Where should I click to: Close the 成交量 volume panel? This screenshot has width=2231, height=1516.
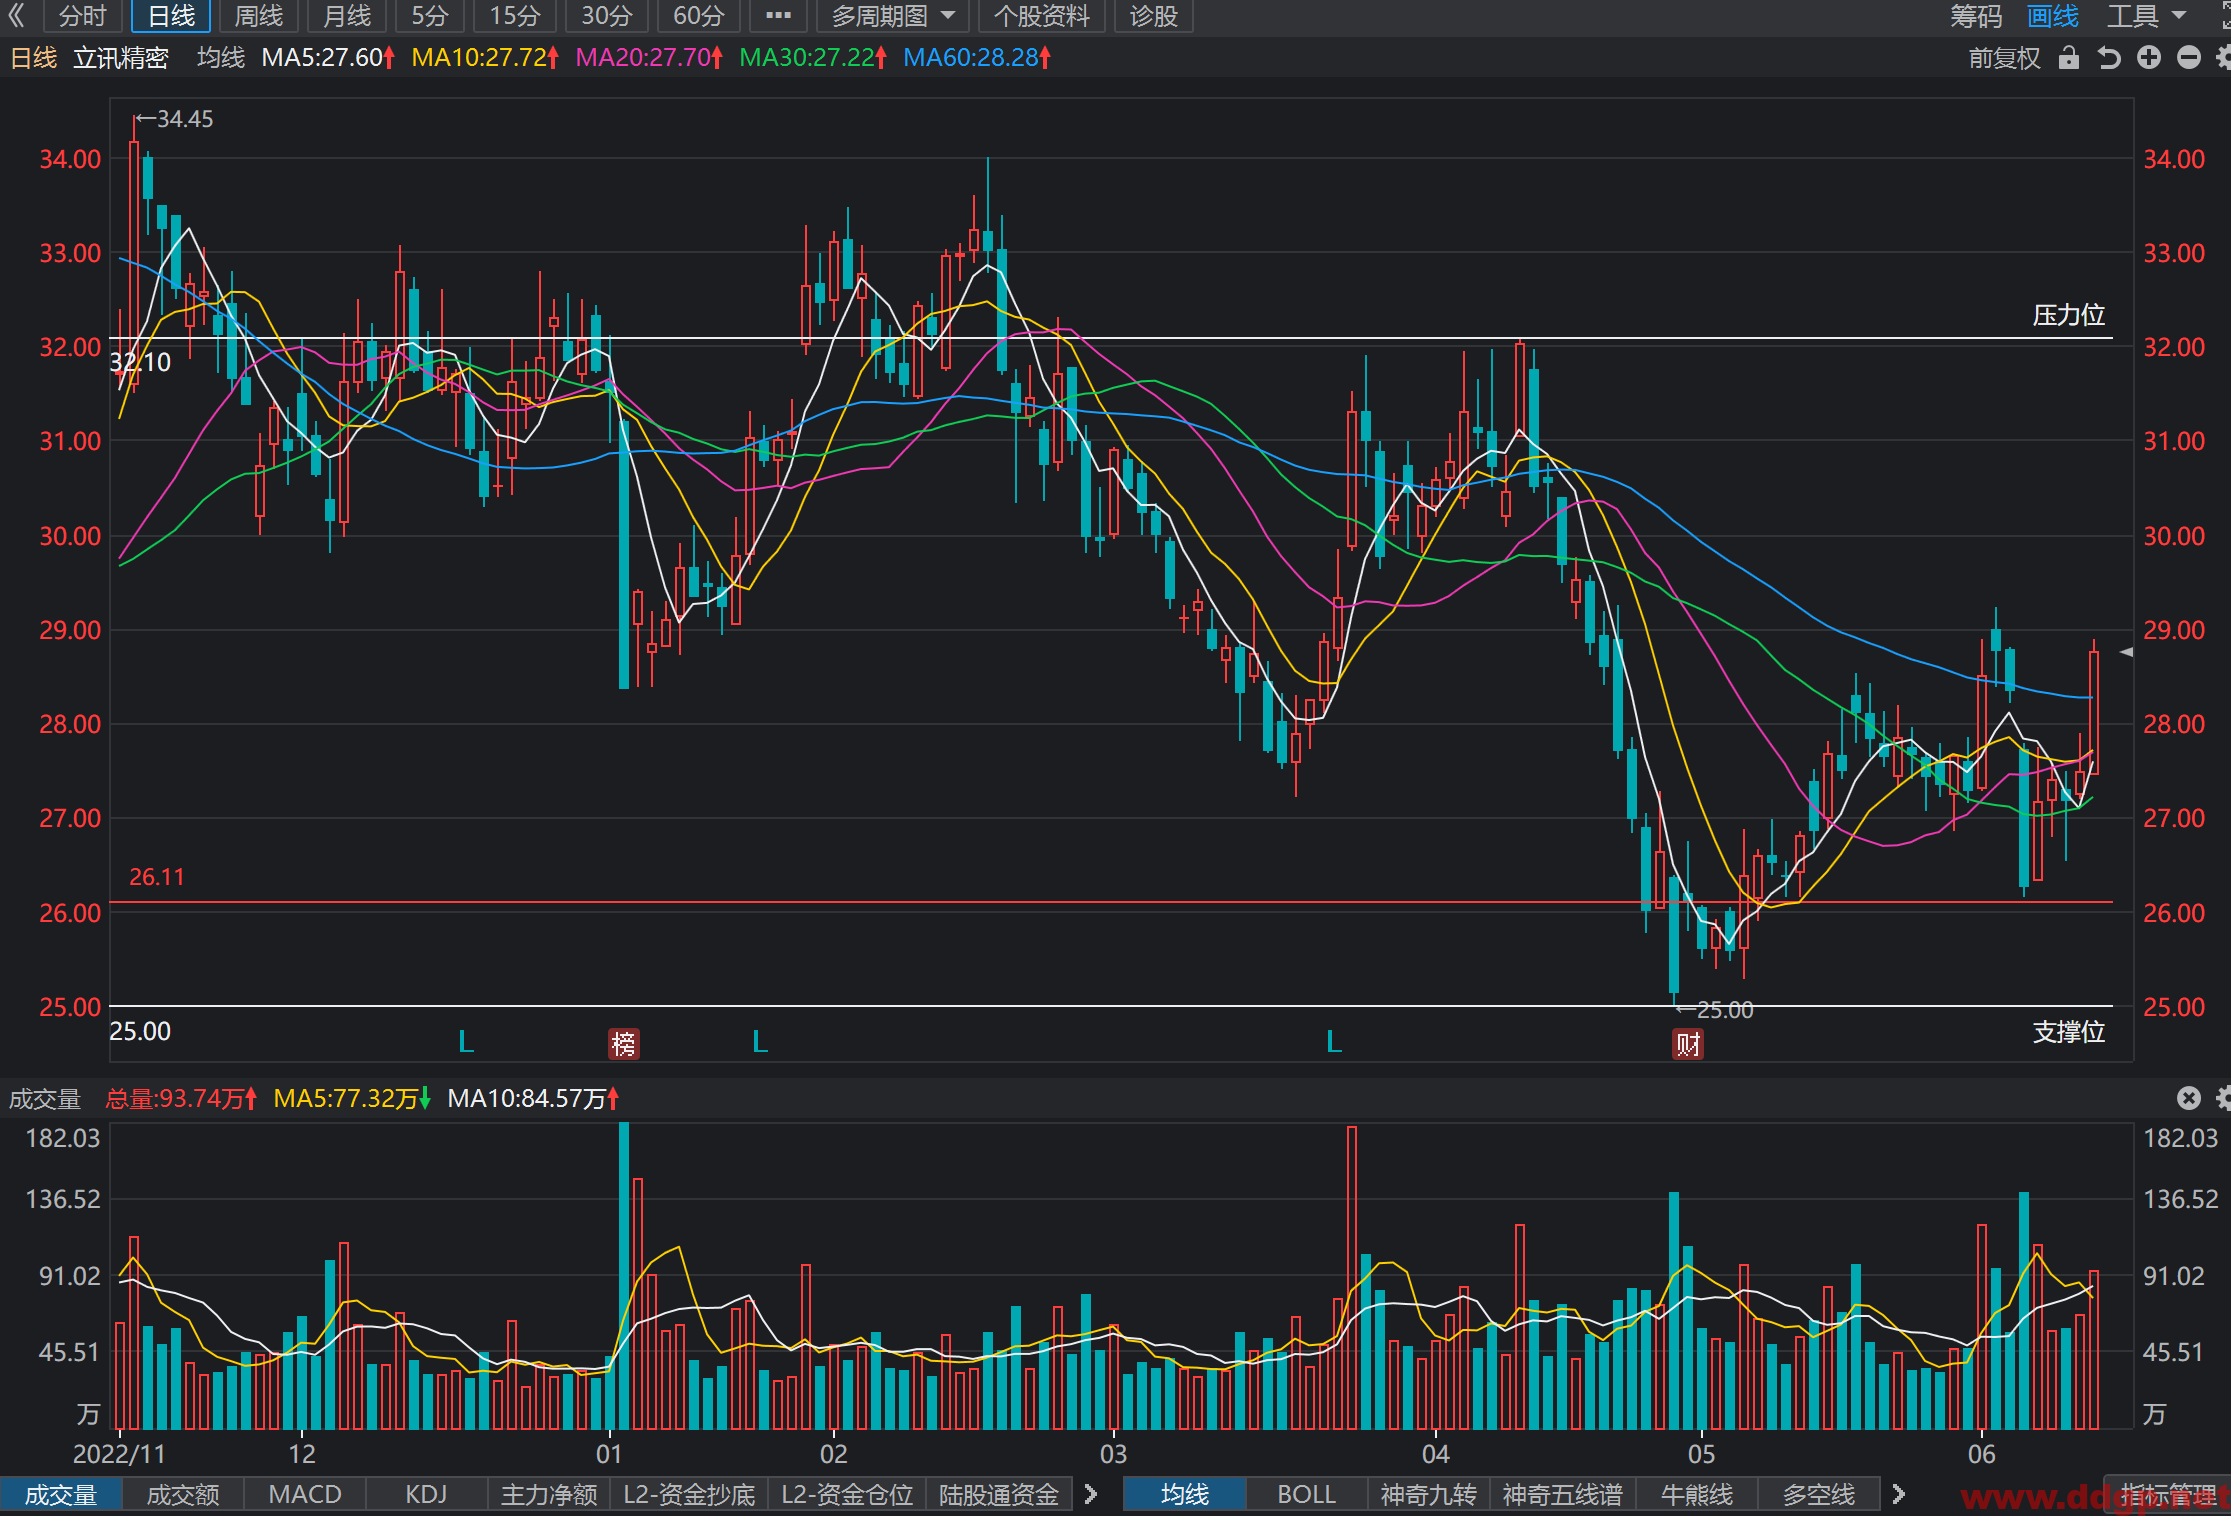(2189, 1098)
